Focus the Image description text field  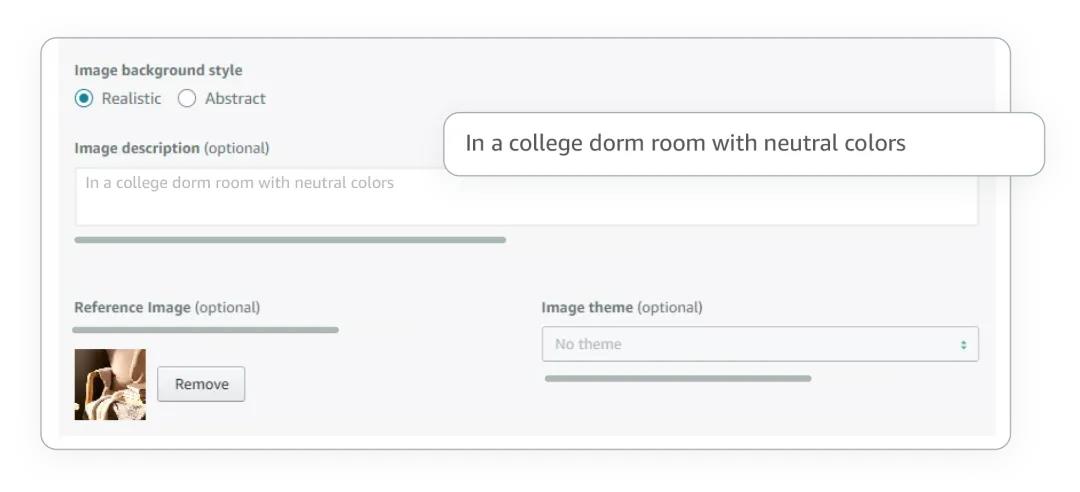526,205
